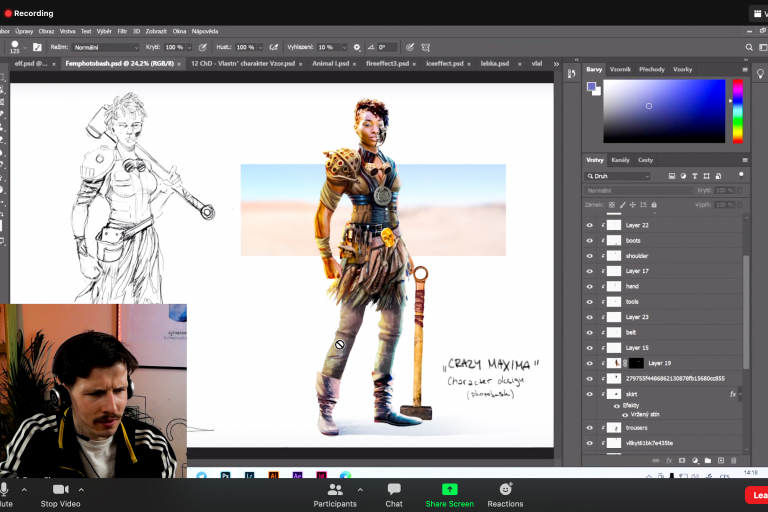Viewport: 768px width, 512px height.
Task: Switch to the Kanály tab
Action: 620,160
